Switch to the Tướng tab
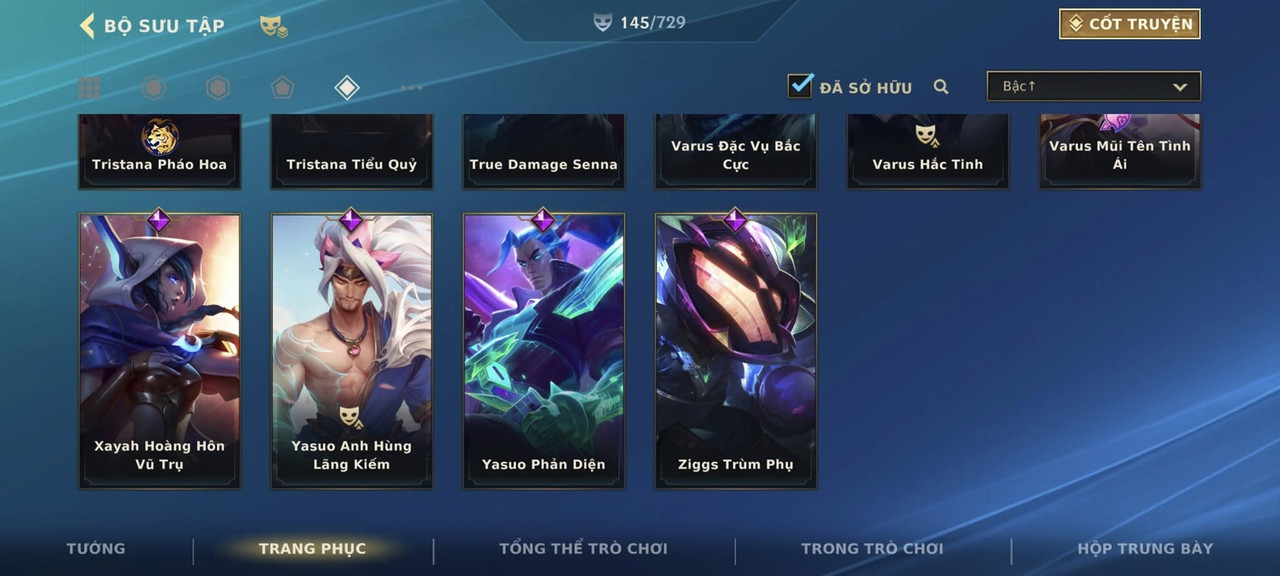 coord(96,548)
